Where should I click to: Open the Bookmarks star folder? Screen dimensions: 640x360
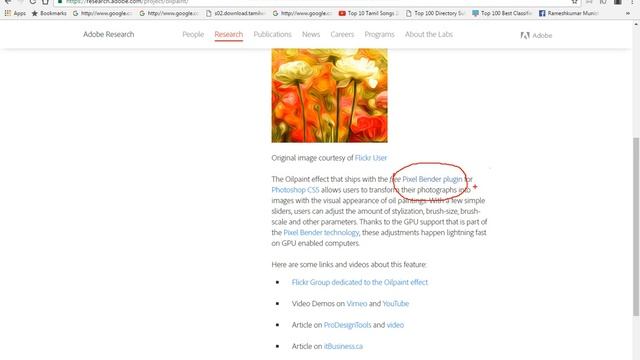point(49,13)
